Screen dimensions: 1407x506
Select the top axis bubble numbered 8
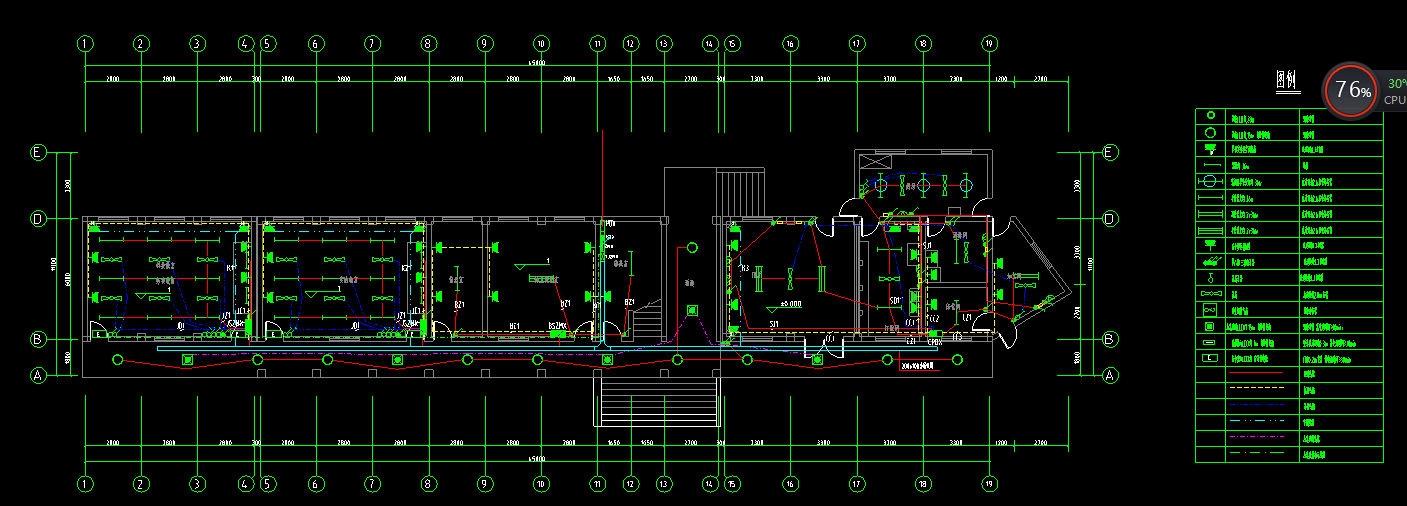click(x=428, y=44)
